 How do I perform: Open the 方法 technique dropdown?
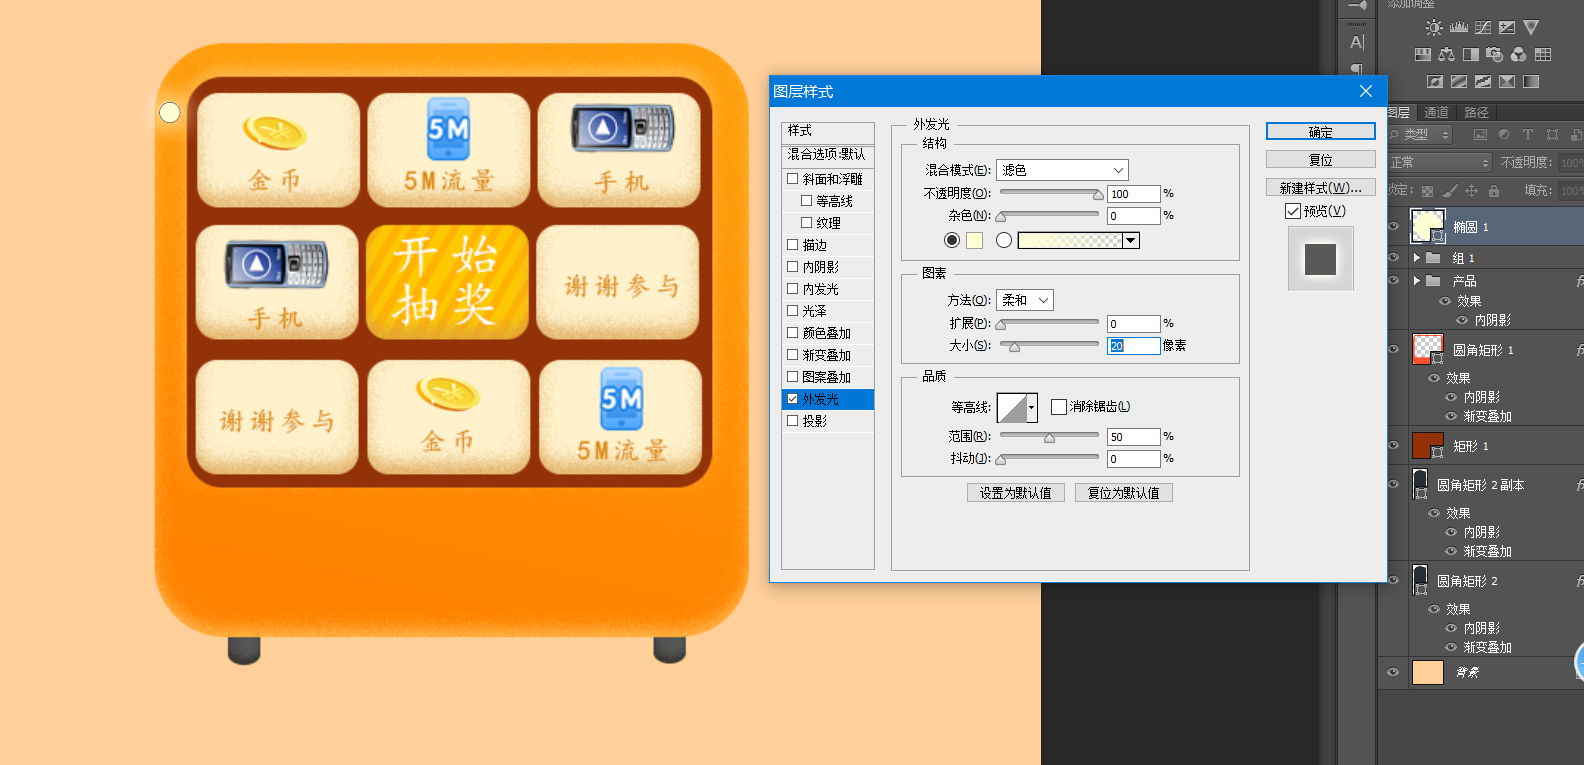click(1024, 300)
